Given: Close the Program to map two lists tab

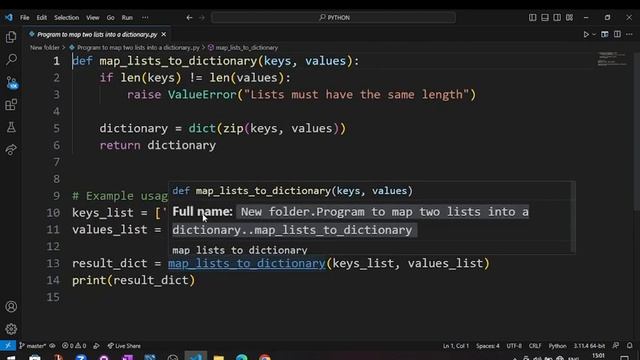Looking at the screenshot, I should tap(164, 35).
